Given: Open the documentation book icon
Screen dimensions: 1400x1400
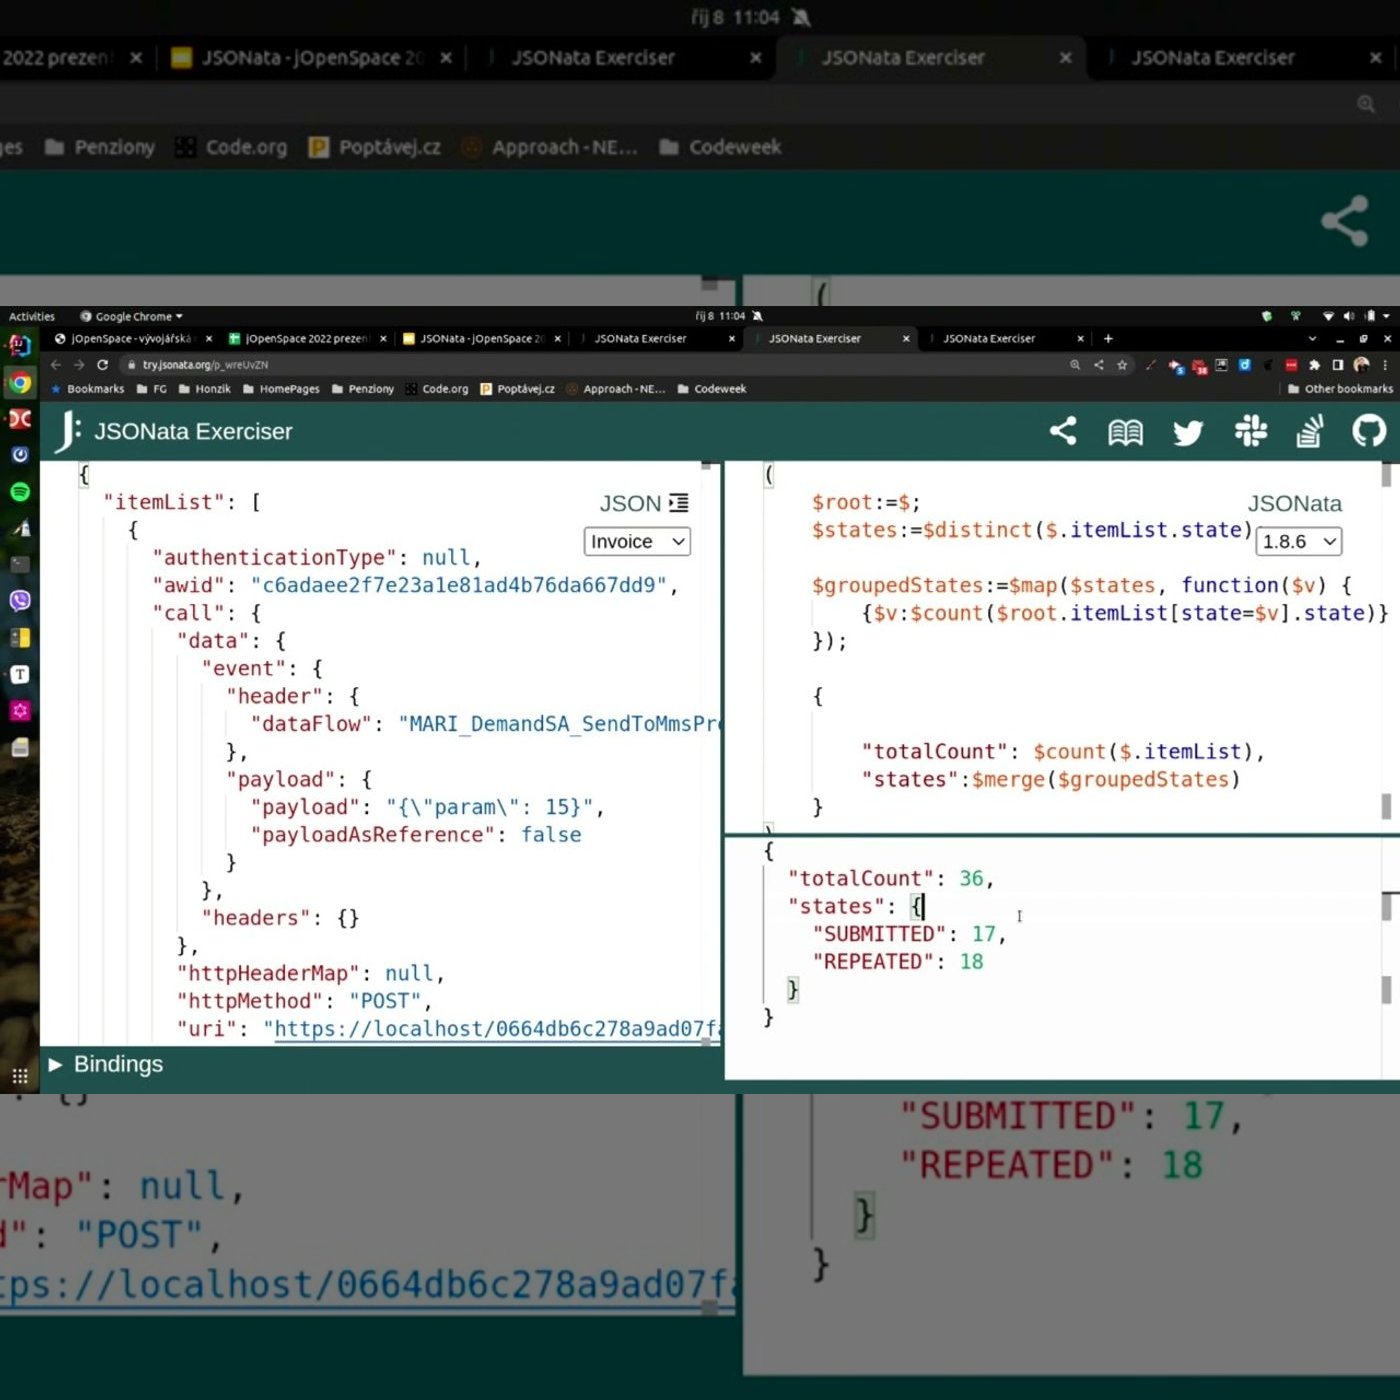Looking at the screenshot, I should pyautogui.click(x=1125, y=432).
